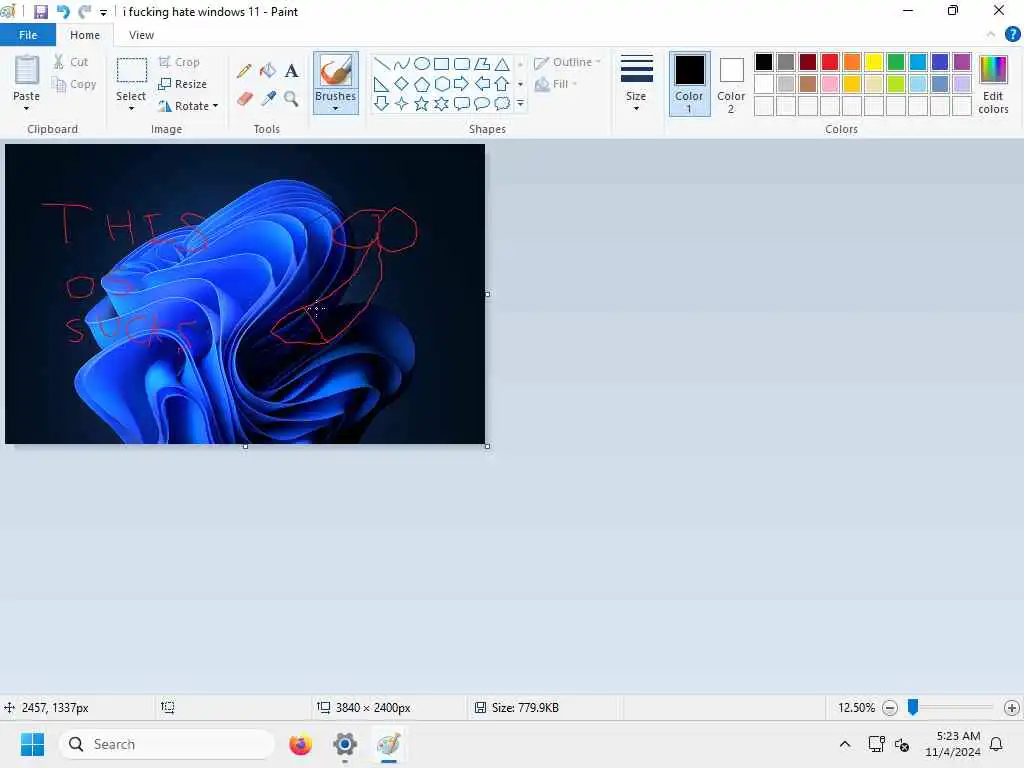Image resolution: width=1024 pixels, height=768 pixels.
Task: Switch to the Home tab
Action: pyautogui.click(x=85, y=35)
